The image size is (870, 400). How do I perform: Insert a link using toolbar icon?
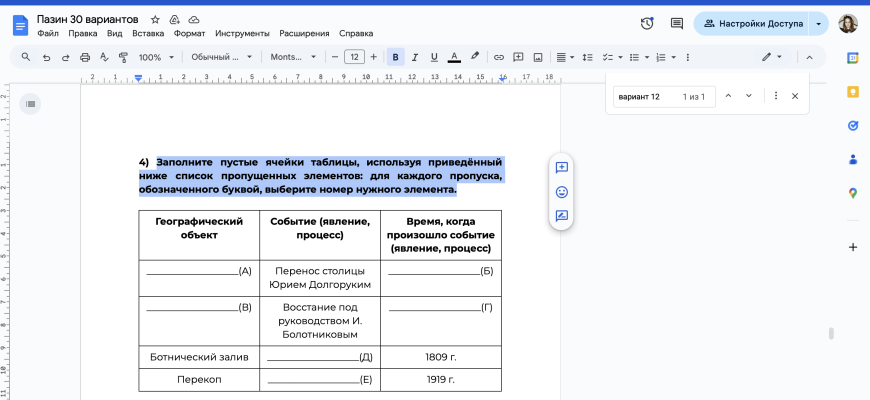click(499, 57)
